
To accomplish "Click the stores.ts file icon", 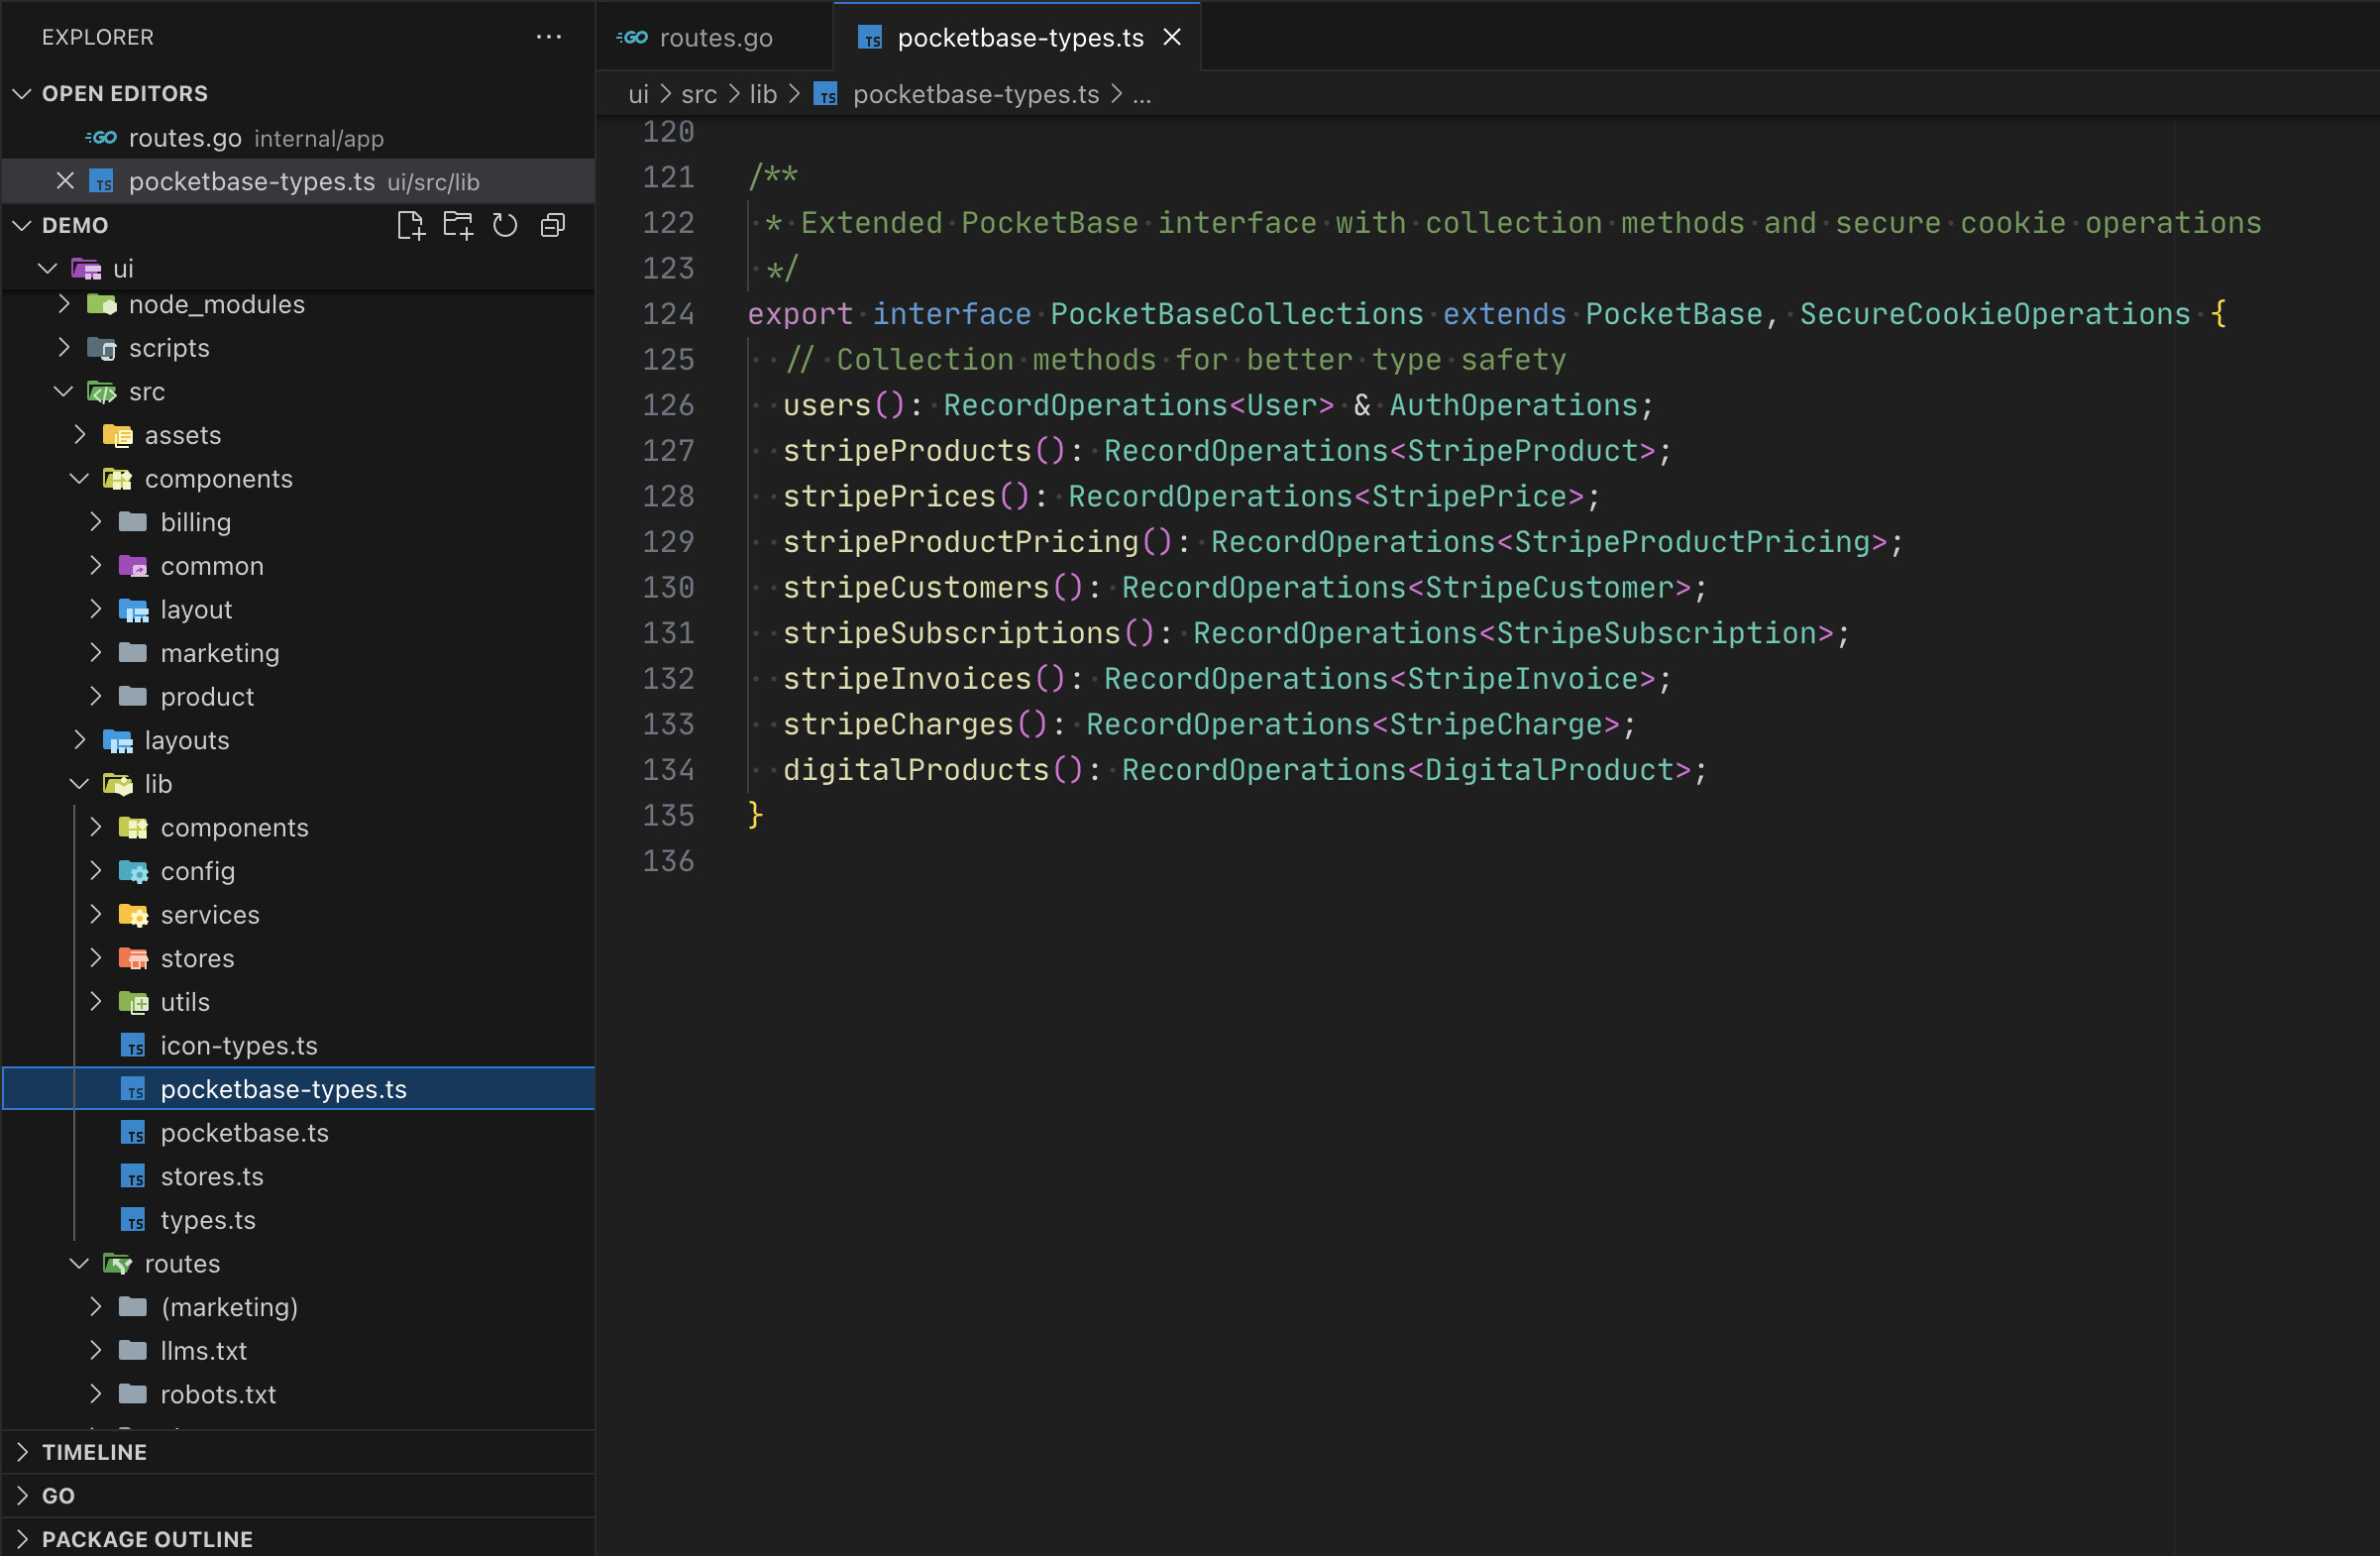I will (133, 1176).
